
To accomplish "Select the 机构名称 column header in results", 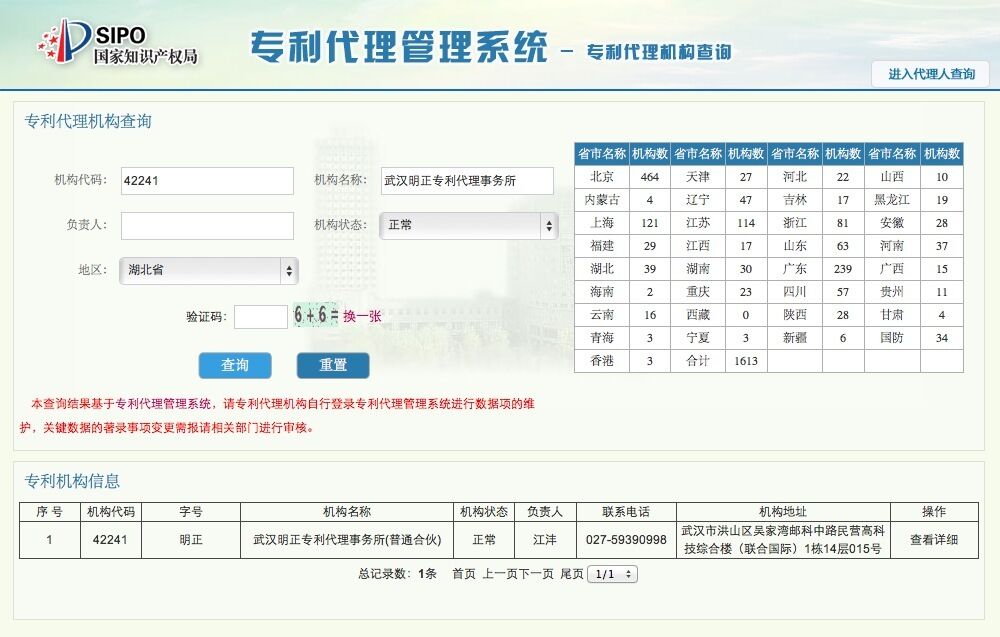I will pos(347,511).
